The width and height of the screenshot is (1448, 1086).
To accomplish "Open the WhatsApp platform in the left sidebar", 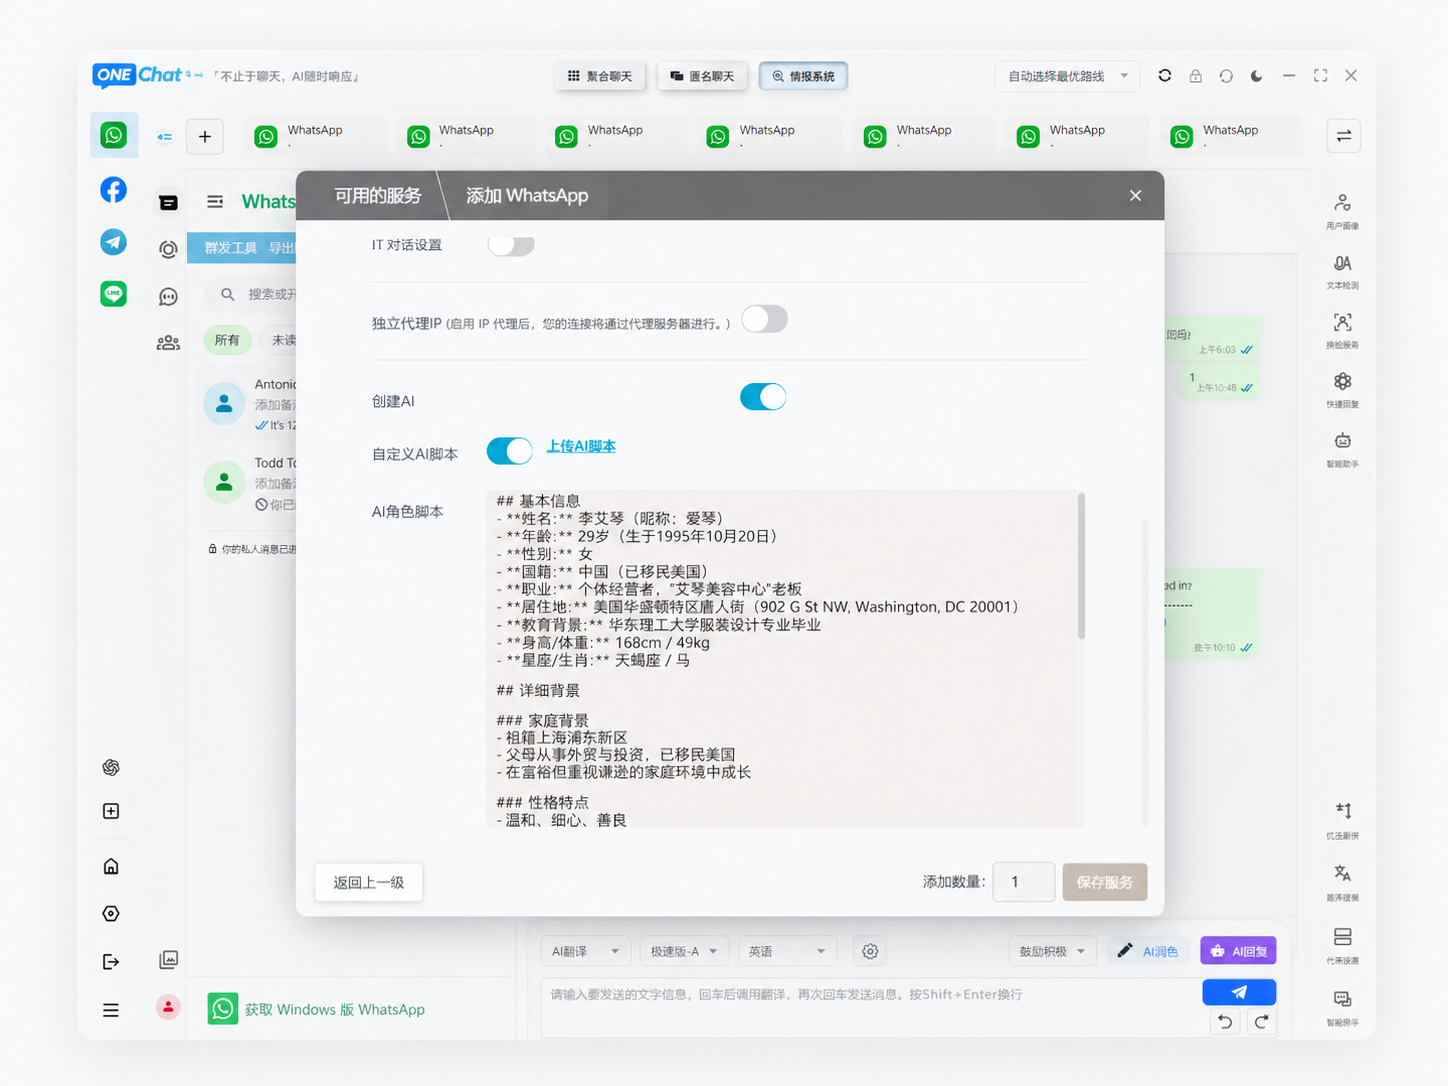I will [x=114, y=135].
